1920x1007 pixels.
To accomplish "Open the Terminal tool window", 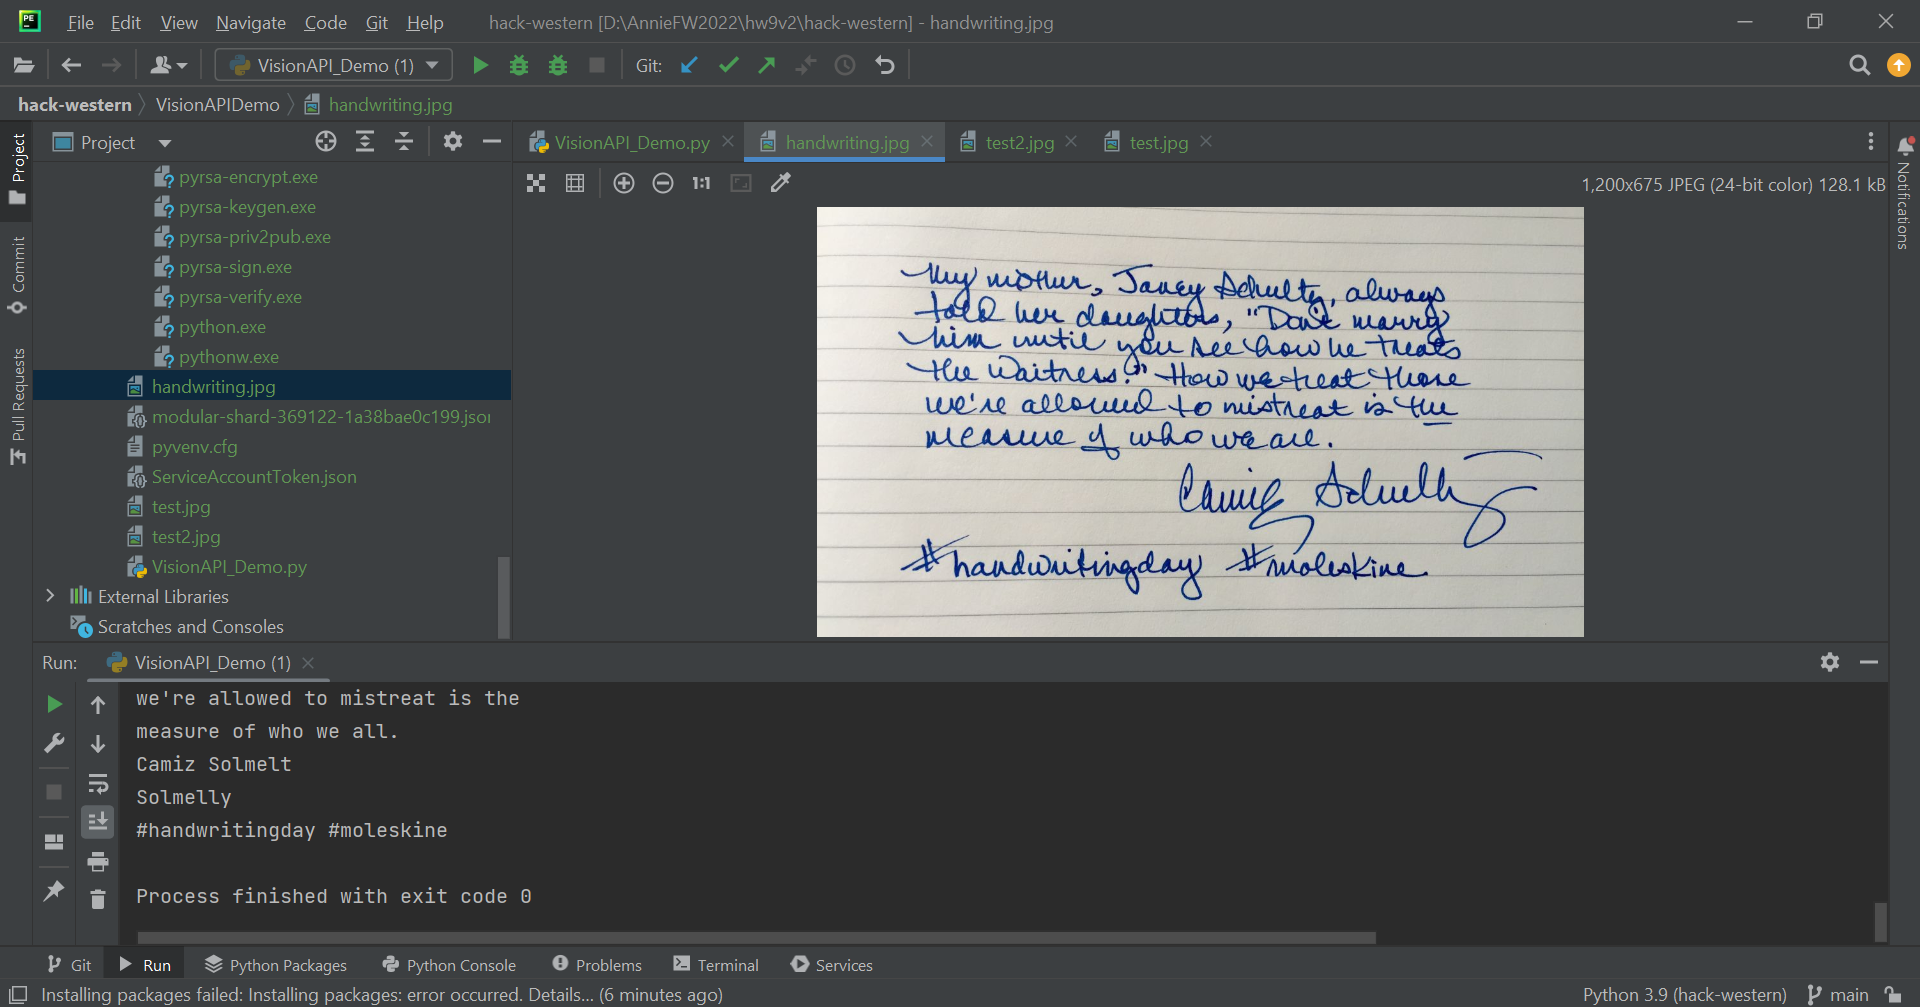I will pyautogui.click(x=716, y=964).
